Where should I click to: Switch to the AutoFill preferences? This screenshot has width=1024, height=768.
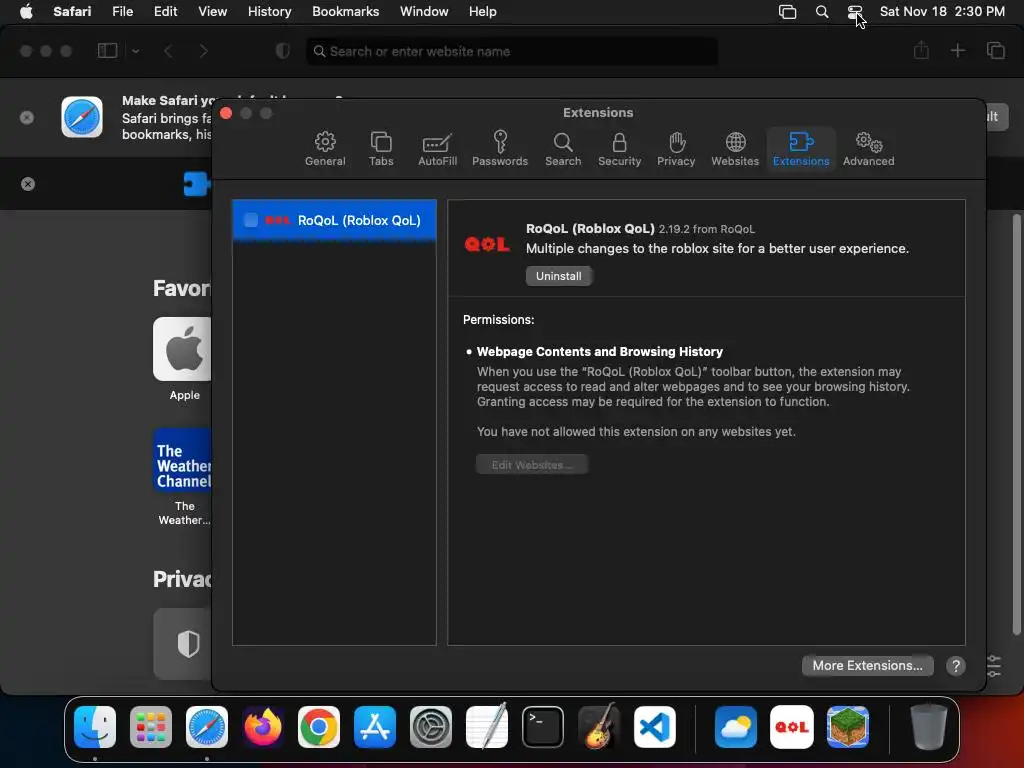[437, 149]
